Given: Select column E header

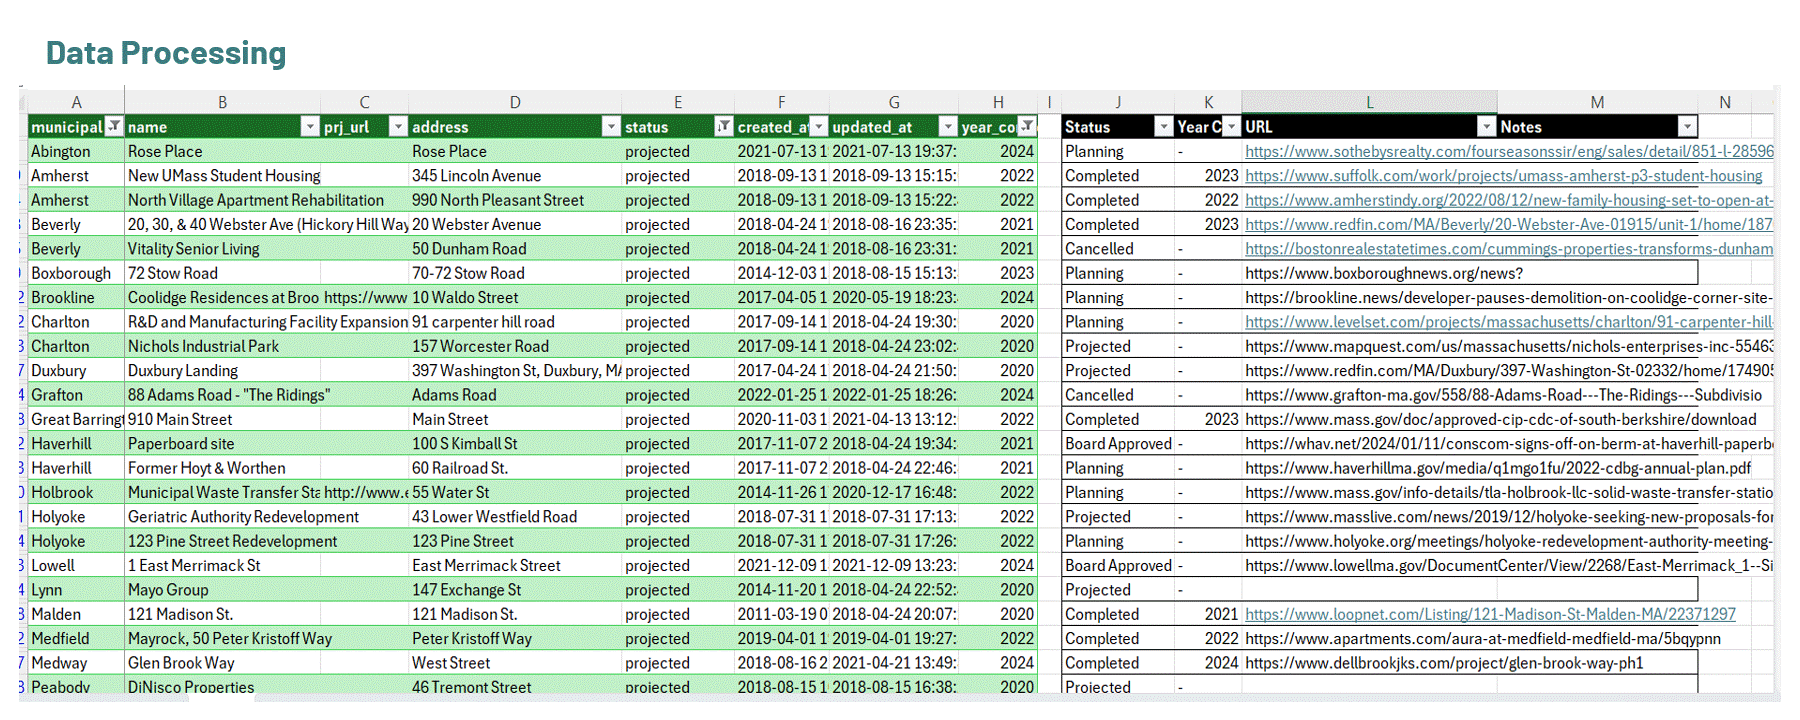Looking at the screenshot, I should [678, 102].
